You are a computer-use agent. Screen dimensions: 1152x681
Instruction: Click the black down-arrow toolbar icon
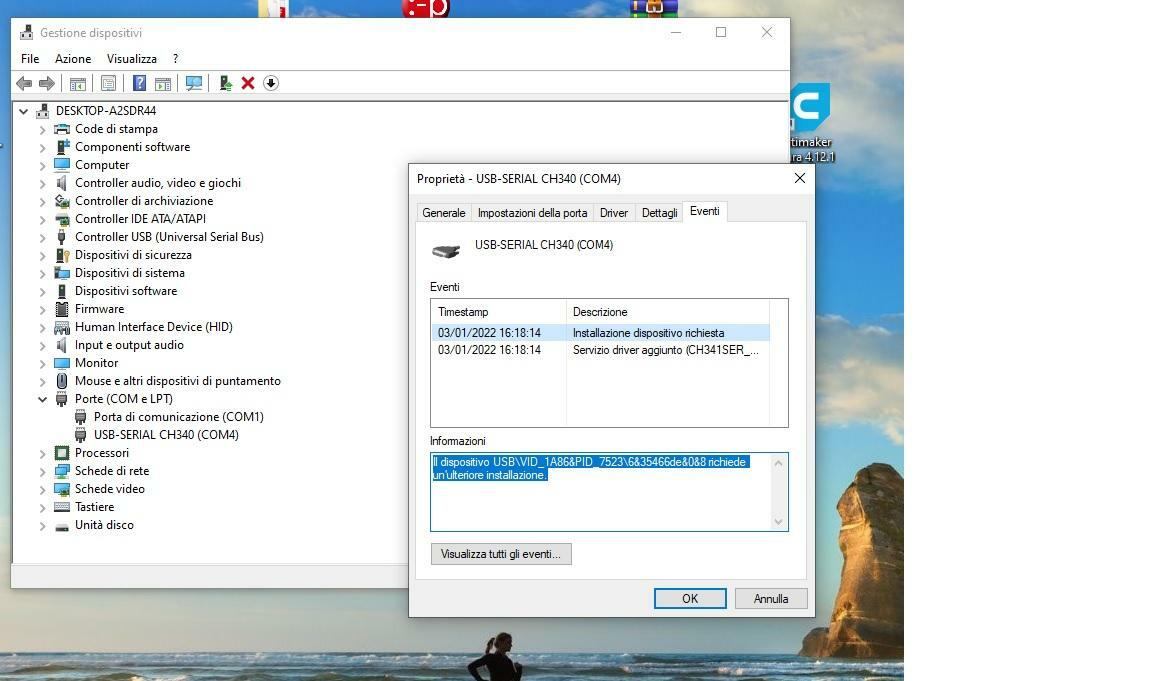click(x=271, y=83)
